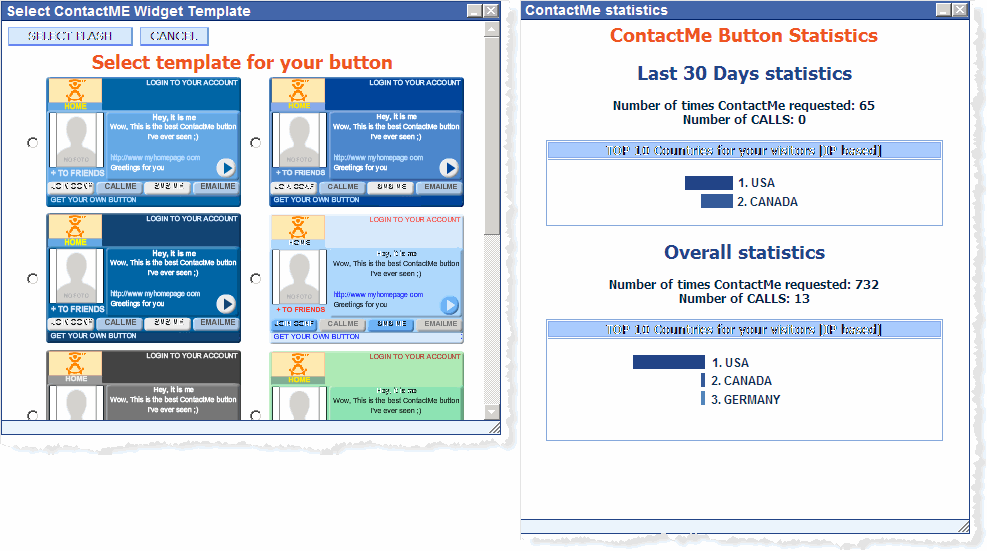This screenshot has height=551, width=987.
Task: Click the HOME mascot icon in top-left template
Action: click(x=75, y=94)
